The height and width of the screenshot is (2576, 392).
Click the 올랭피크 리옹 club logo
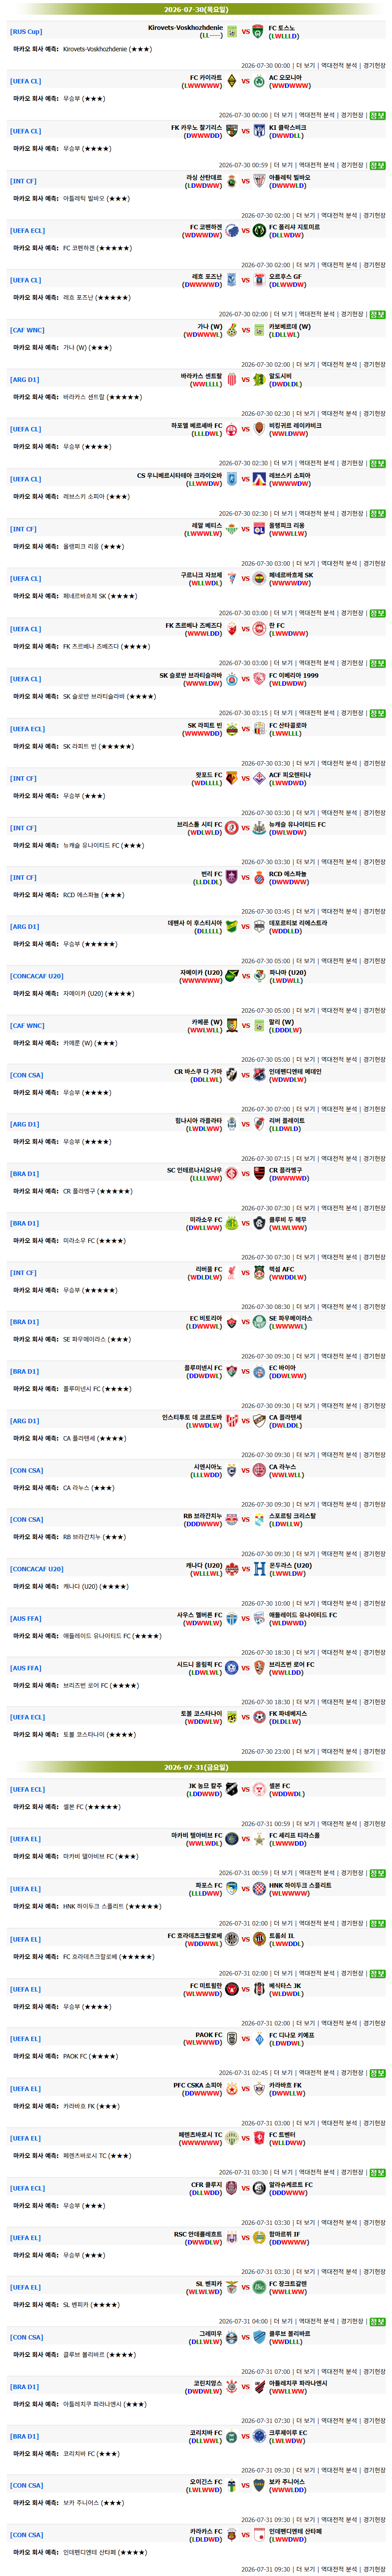[259, 529]
